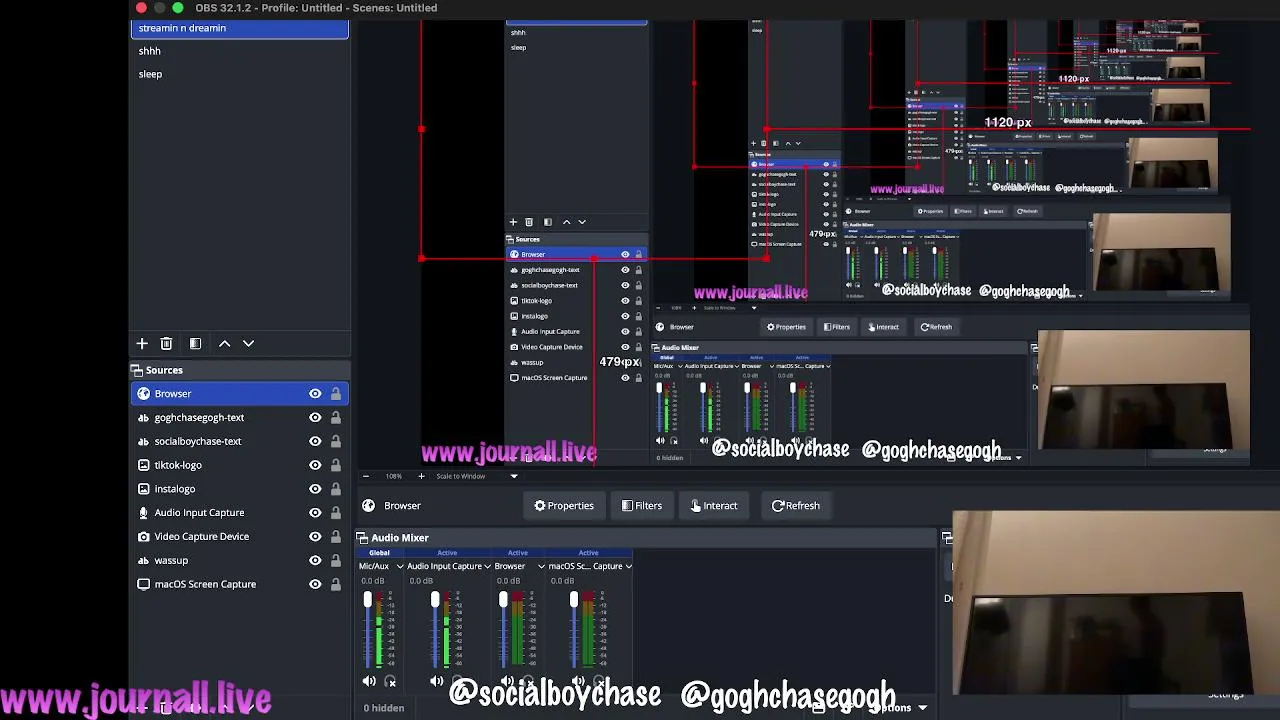The height and width of the screenshot is (720, 1280).
Task: Toggle visibility of wassup source
Action: tap(315, 561)
